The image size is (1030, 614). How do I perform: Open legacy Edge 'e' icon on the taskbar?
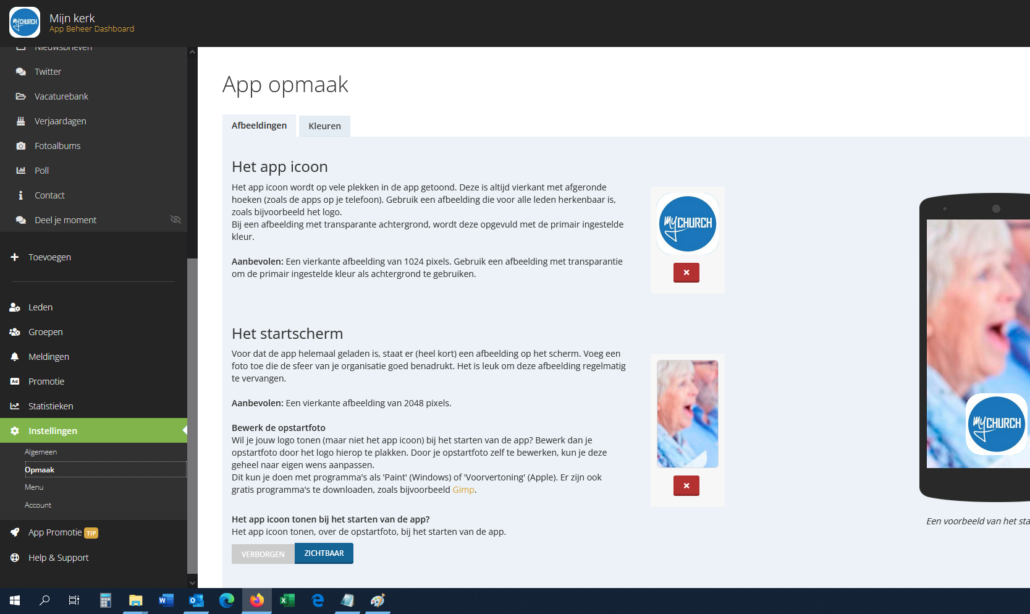317,600
